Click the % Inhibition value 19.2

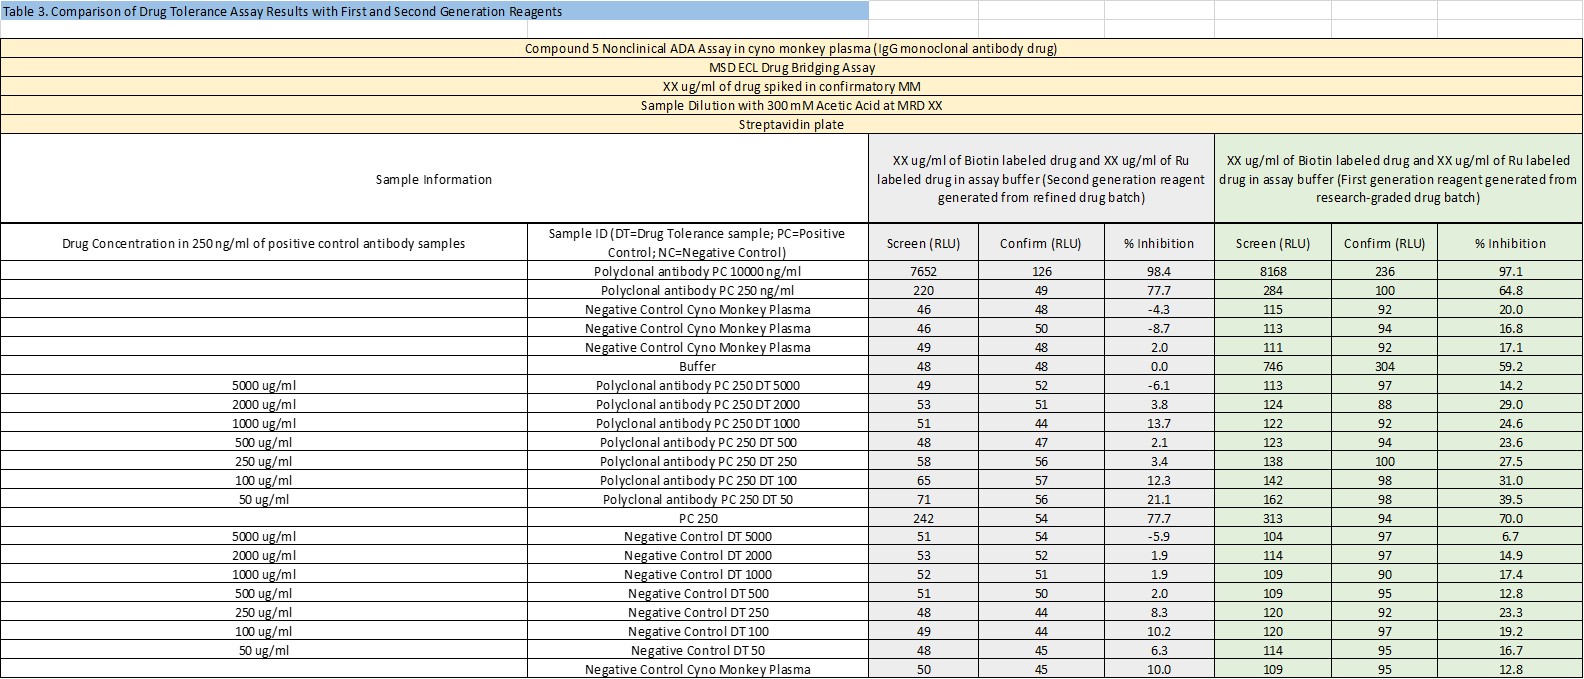click(x=1510, y=632)
